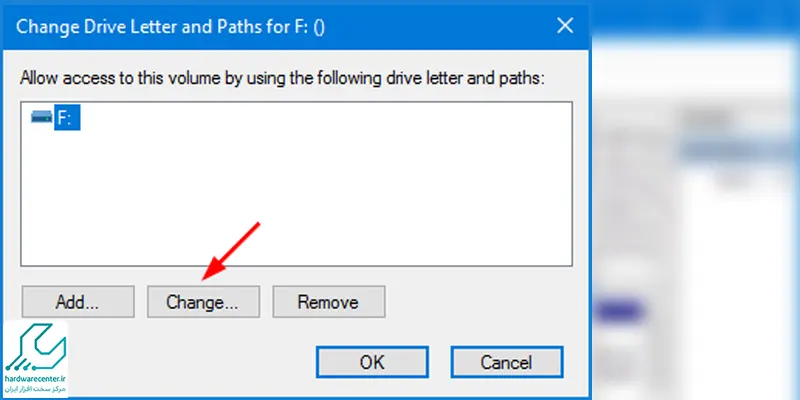
Task: Click the 'Allow access to this volume' label
Action: [283, 79]
